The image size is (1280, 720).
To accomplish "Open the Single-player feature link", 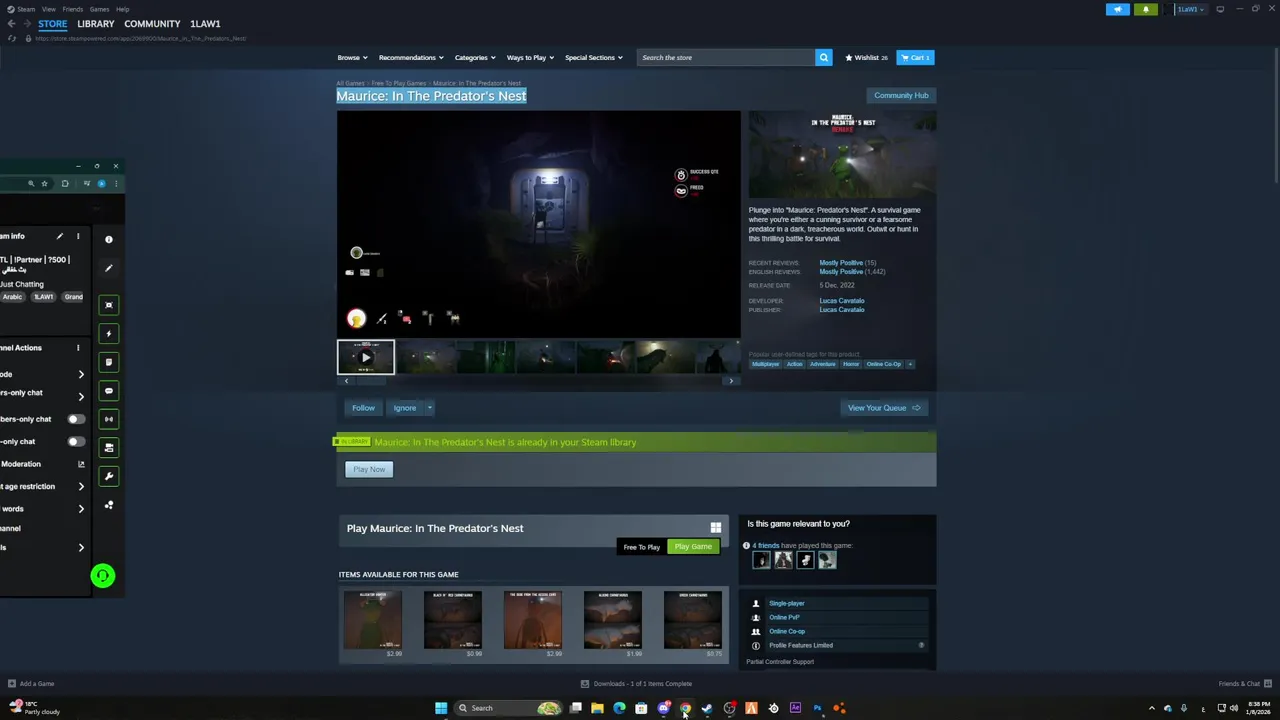I will (786, 603).
